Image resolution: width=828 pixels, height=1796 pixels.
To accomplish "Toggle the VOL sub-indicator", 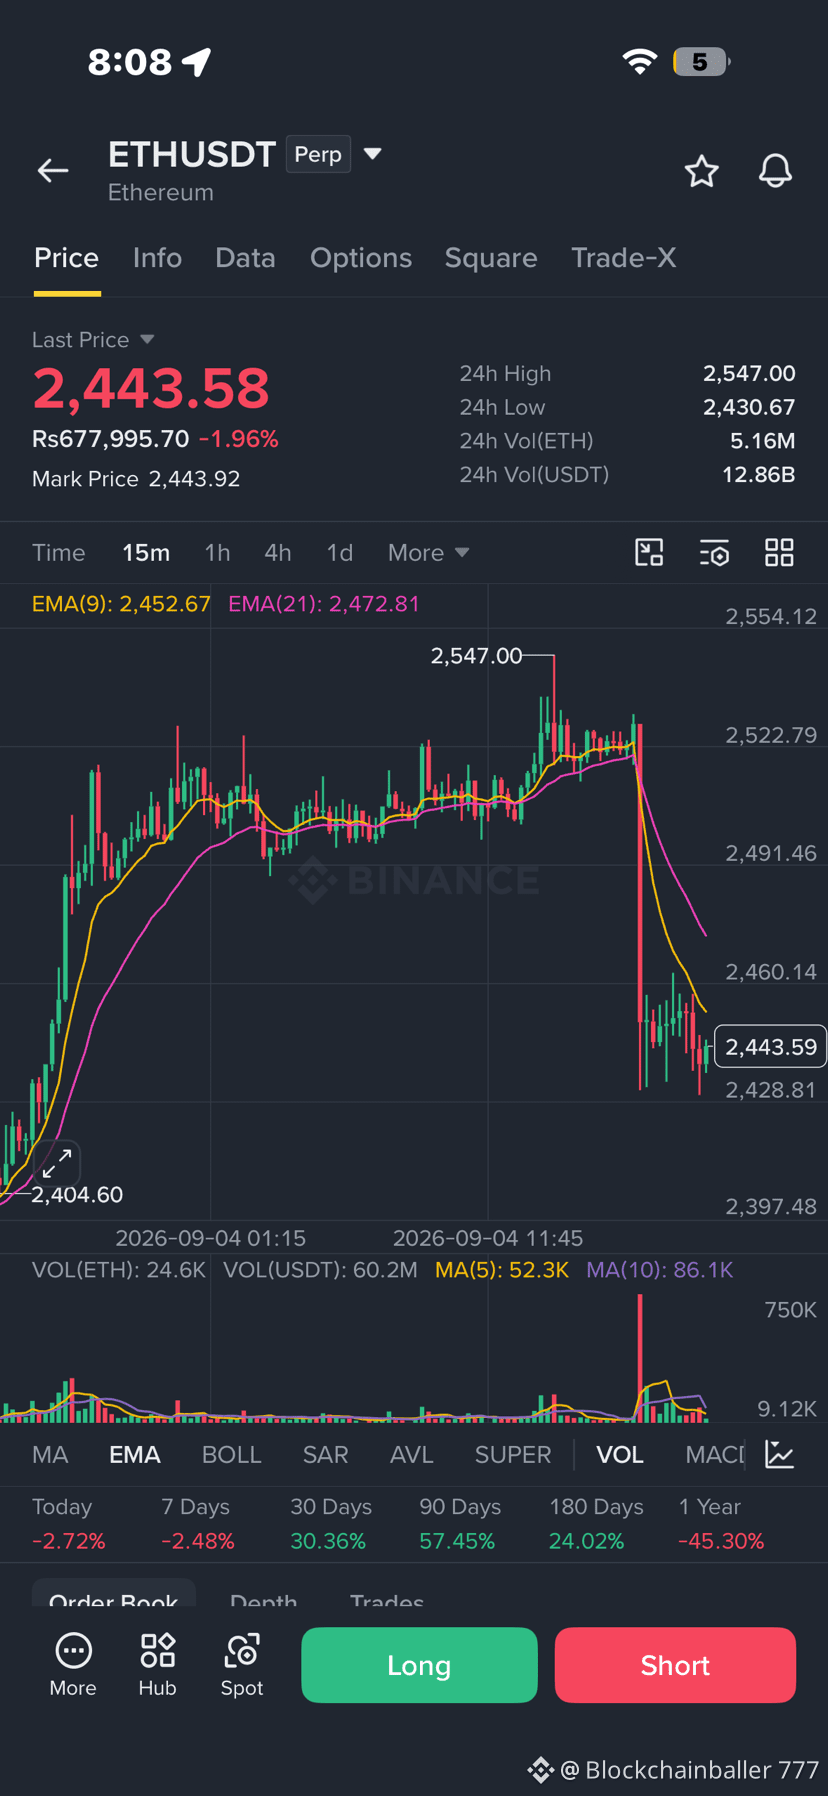I will tap(619, 1454).
